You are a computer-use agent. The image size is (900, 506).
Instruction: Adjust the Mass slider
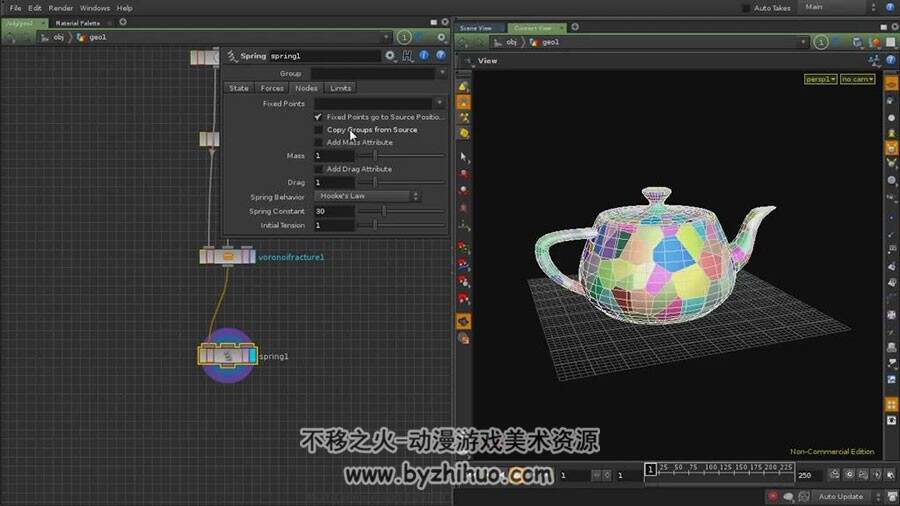tap(401, 155)
